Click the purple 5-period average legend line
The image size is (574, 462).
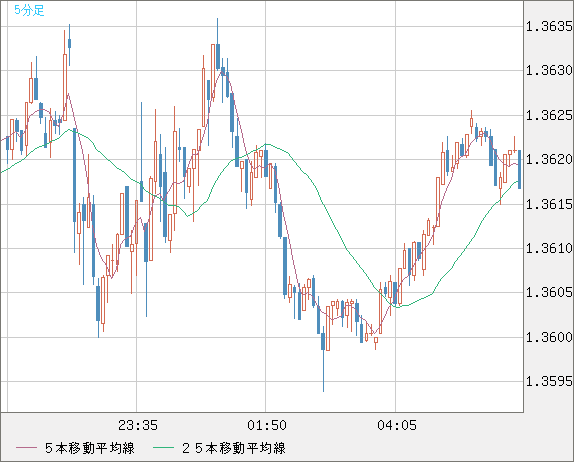(x=26, y=448)
